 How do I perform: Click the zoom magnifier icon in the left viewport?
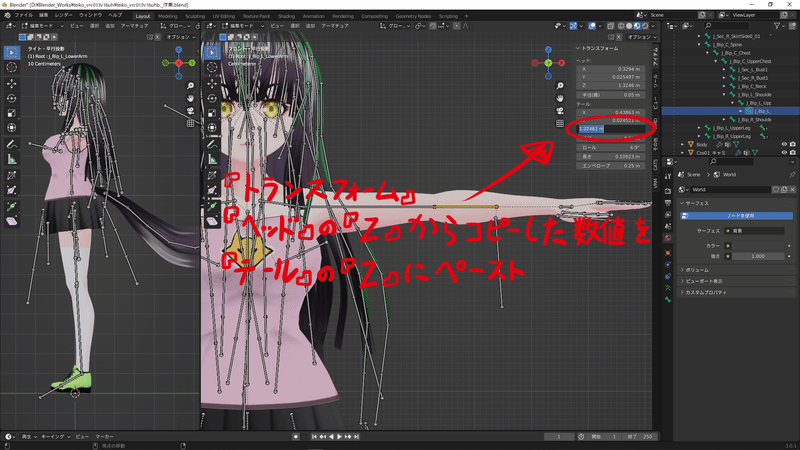190,86
